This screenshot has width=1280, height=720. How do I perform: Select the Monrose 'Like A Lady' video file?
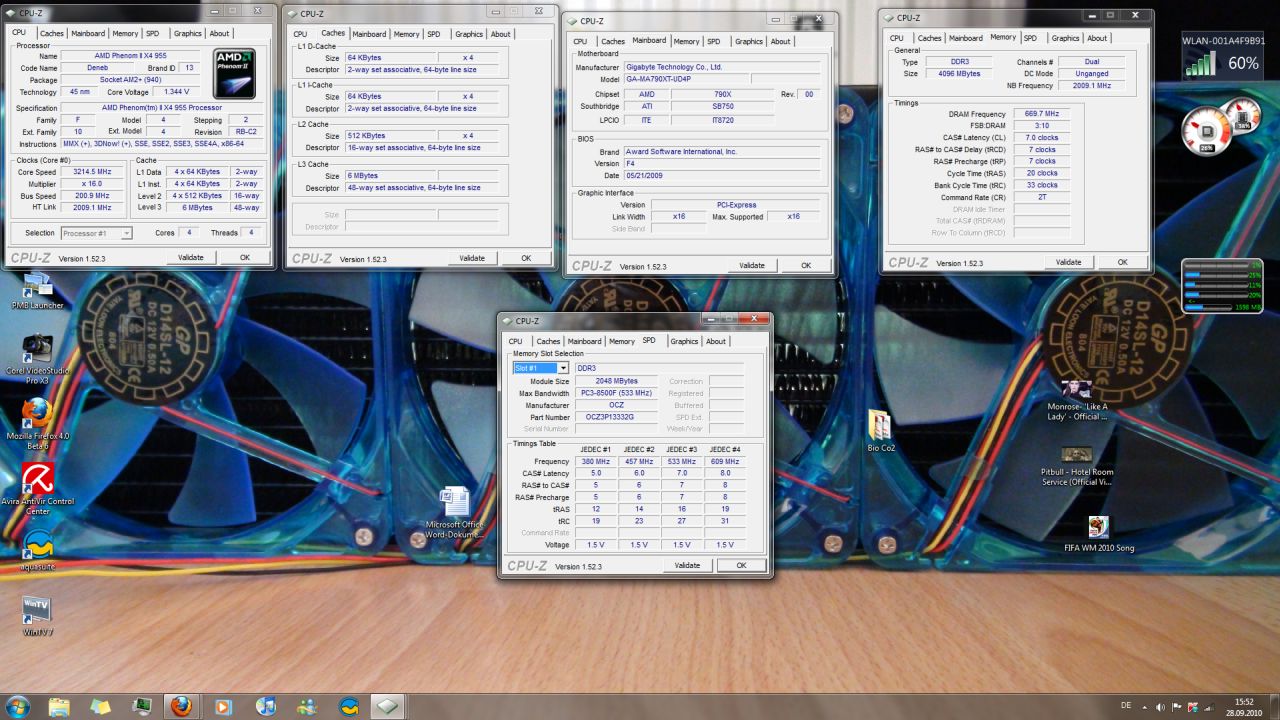click(x=1077, y=400)
